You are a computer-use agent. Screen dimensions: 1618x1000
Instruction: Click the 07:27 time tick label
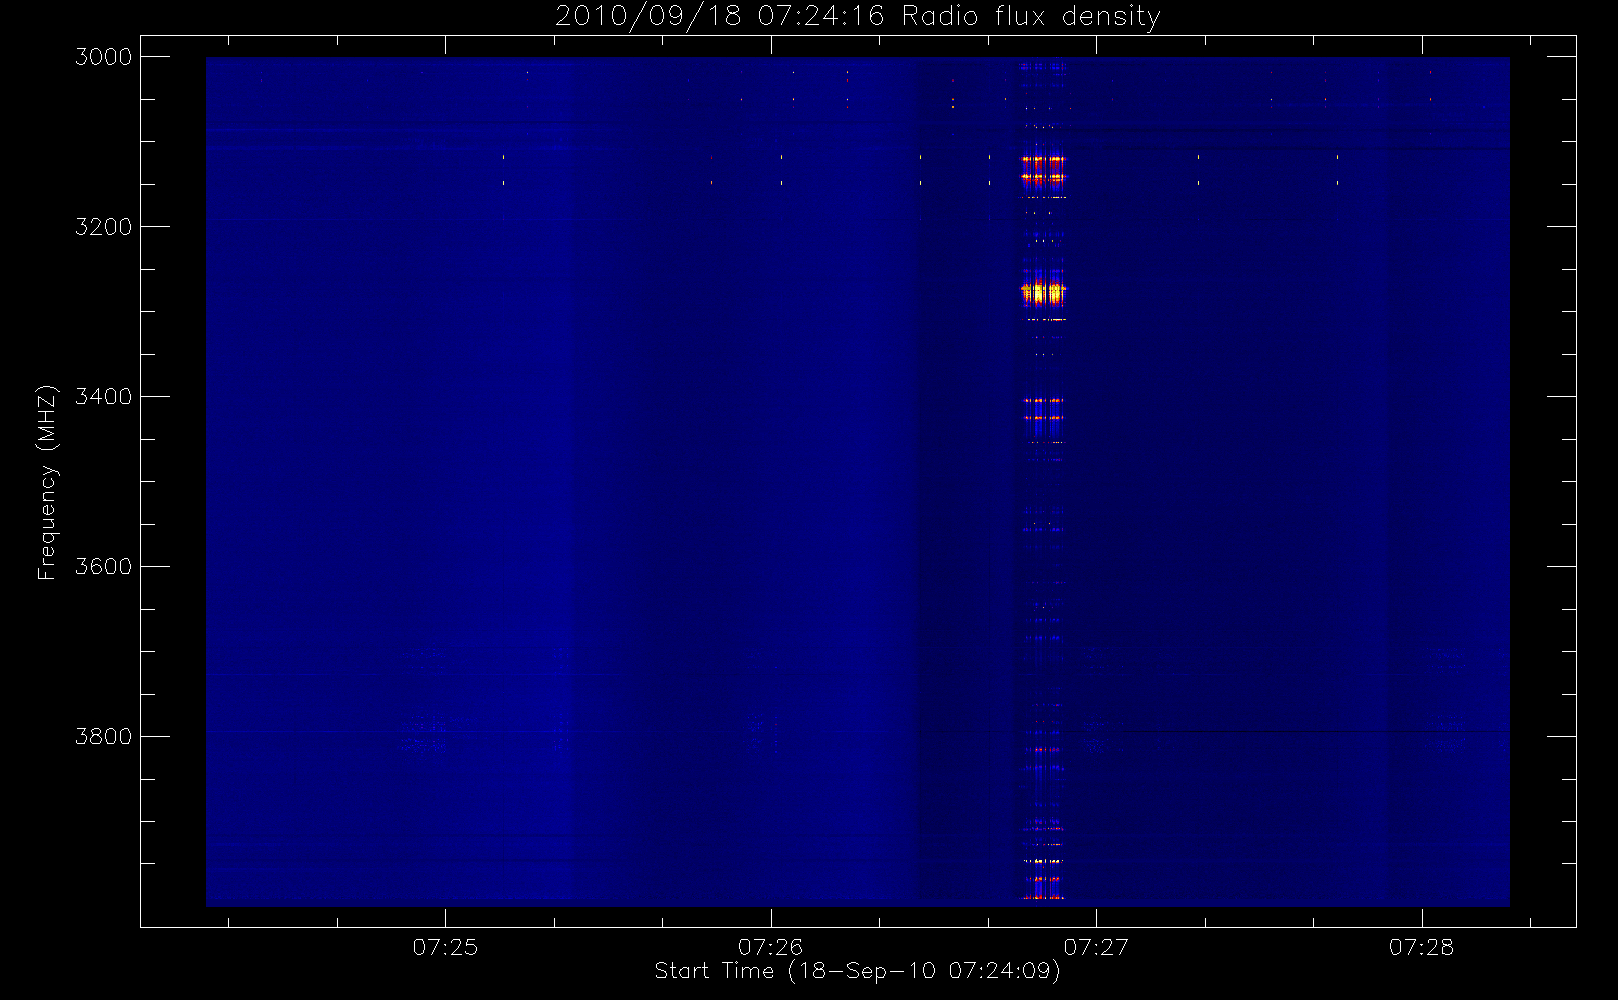(1096, 947)
